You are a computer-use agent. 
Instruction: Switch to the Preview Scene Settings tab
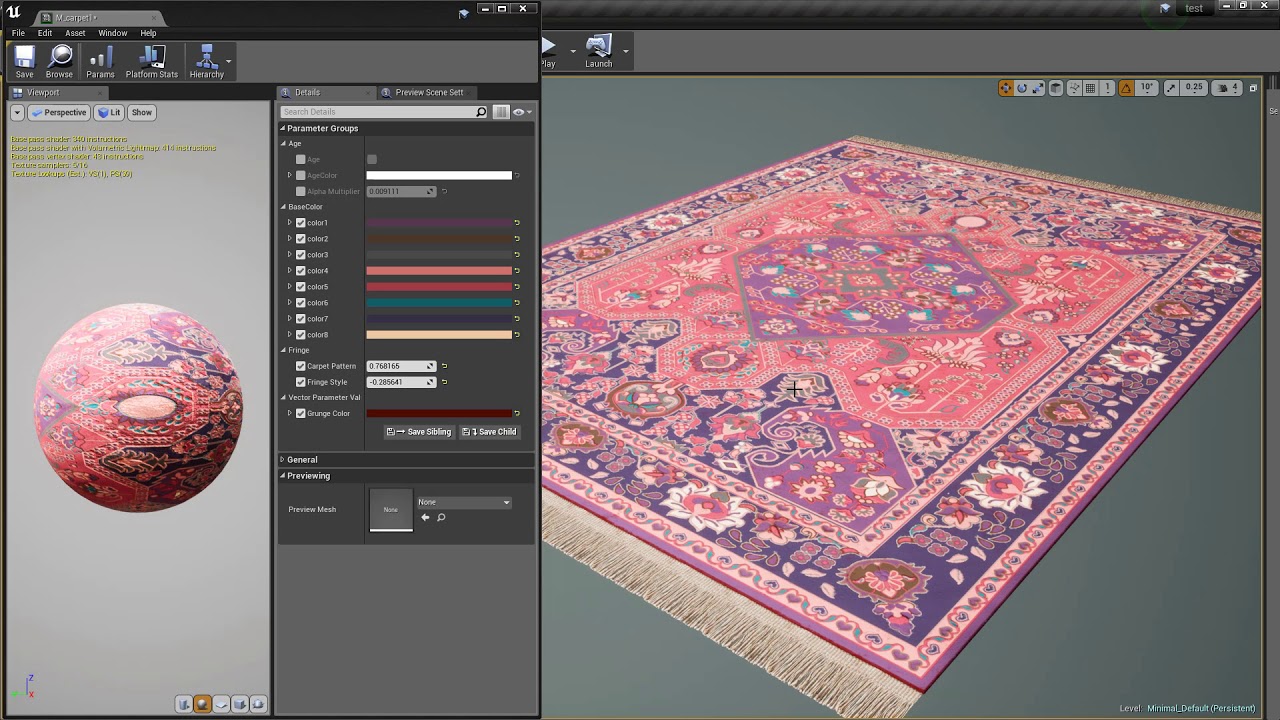[429, 92]
